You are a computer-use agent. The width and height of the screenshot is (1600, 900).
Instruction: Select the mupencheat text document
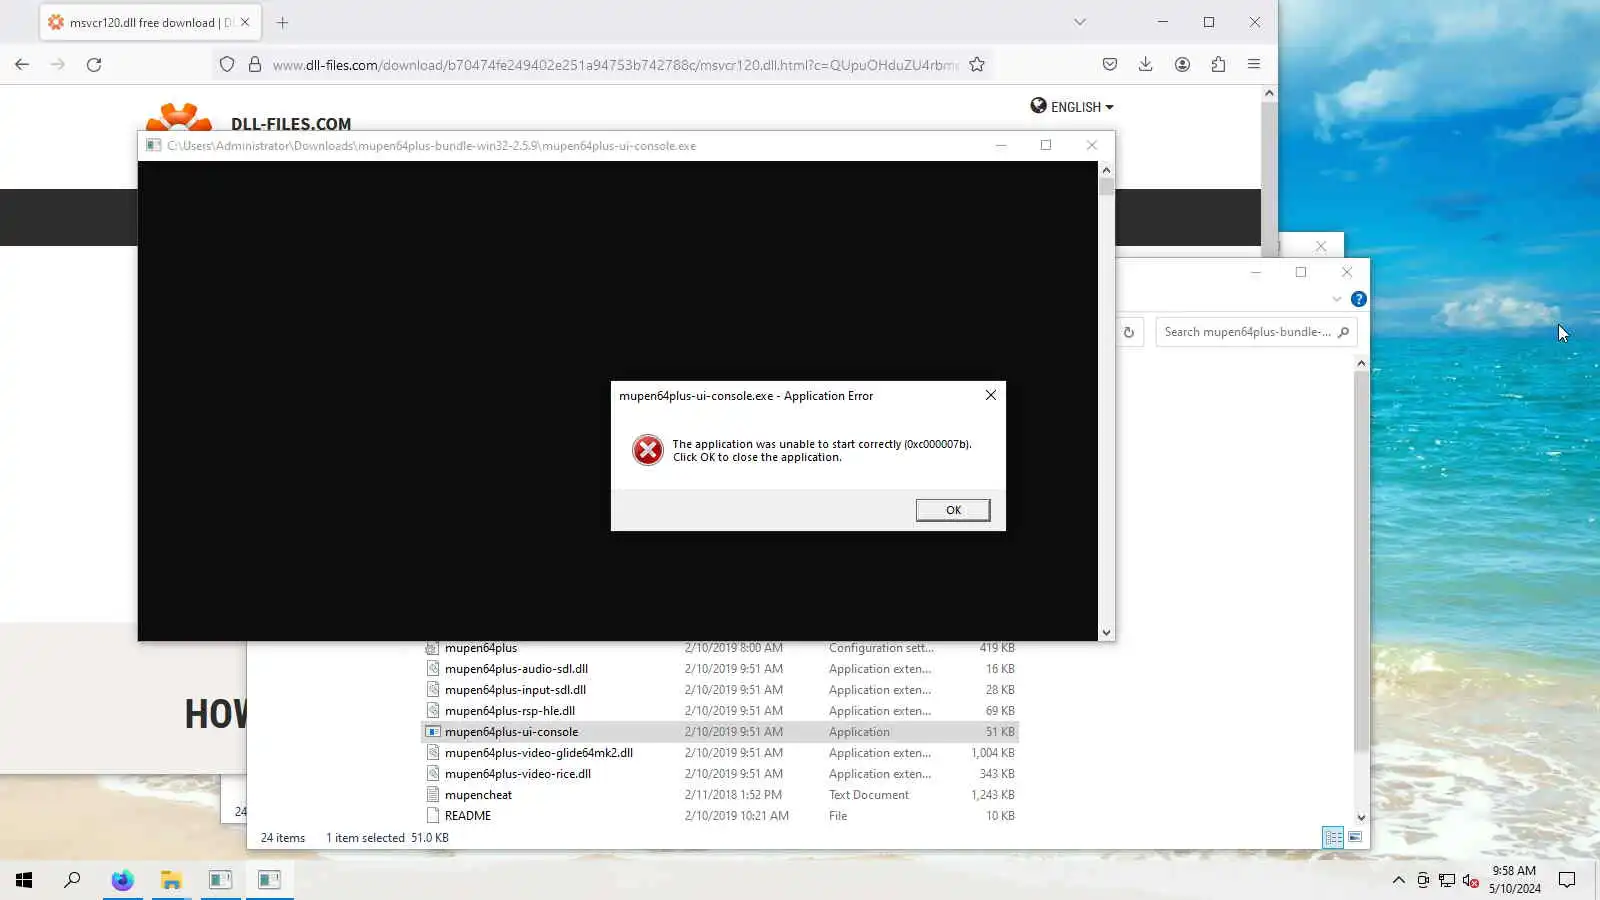(x=720, y=795)
